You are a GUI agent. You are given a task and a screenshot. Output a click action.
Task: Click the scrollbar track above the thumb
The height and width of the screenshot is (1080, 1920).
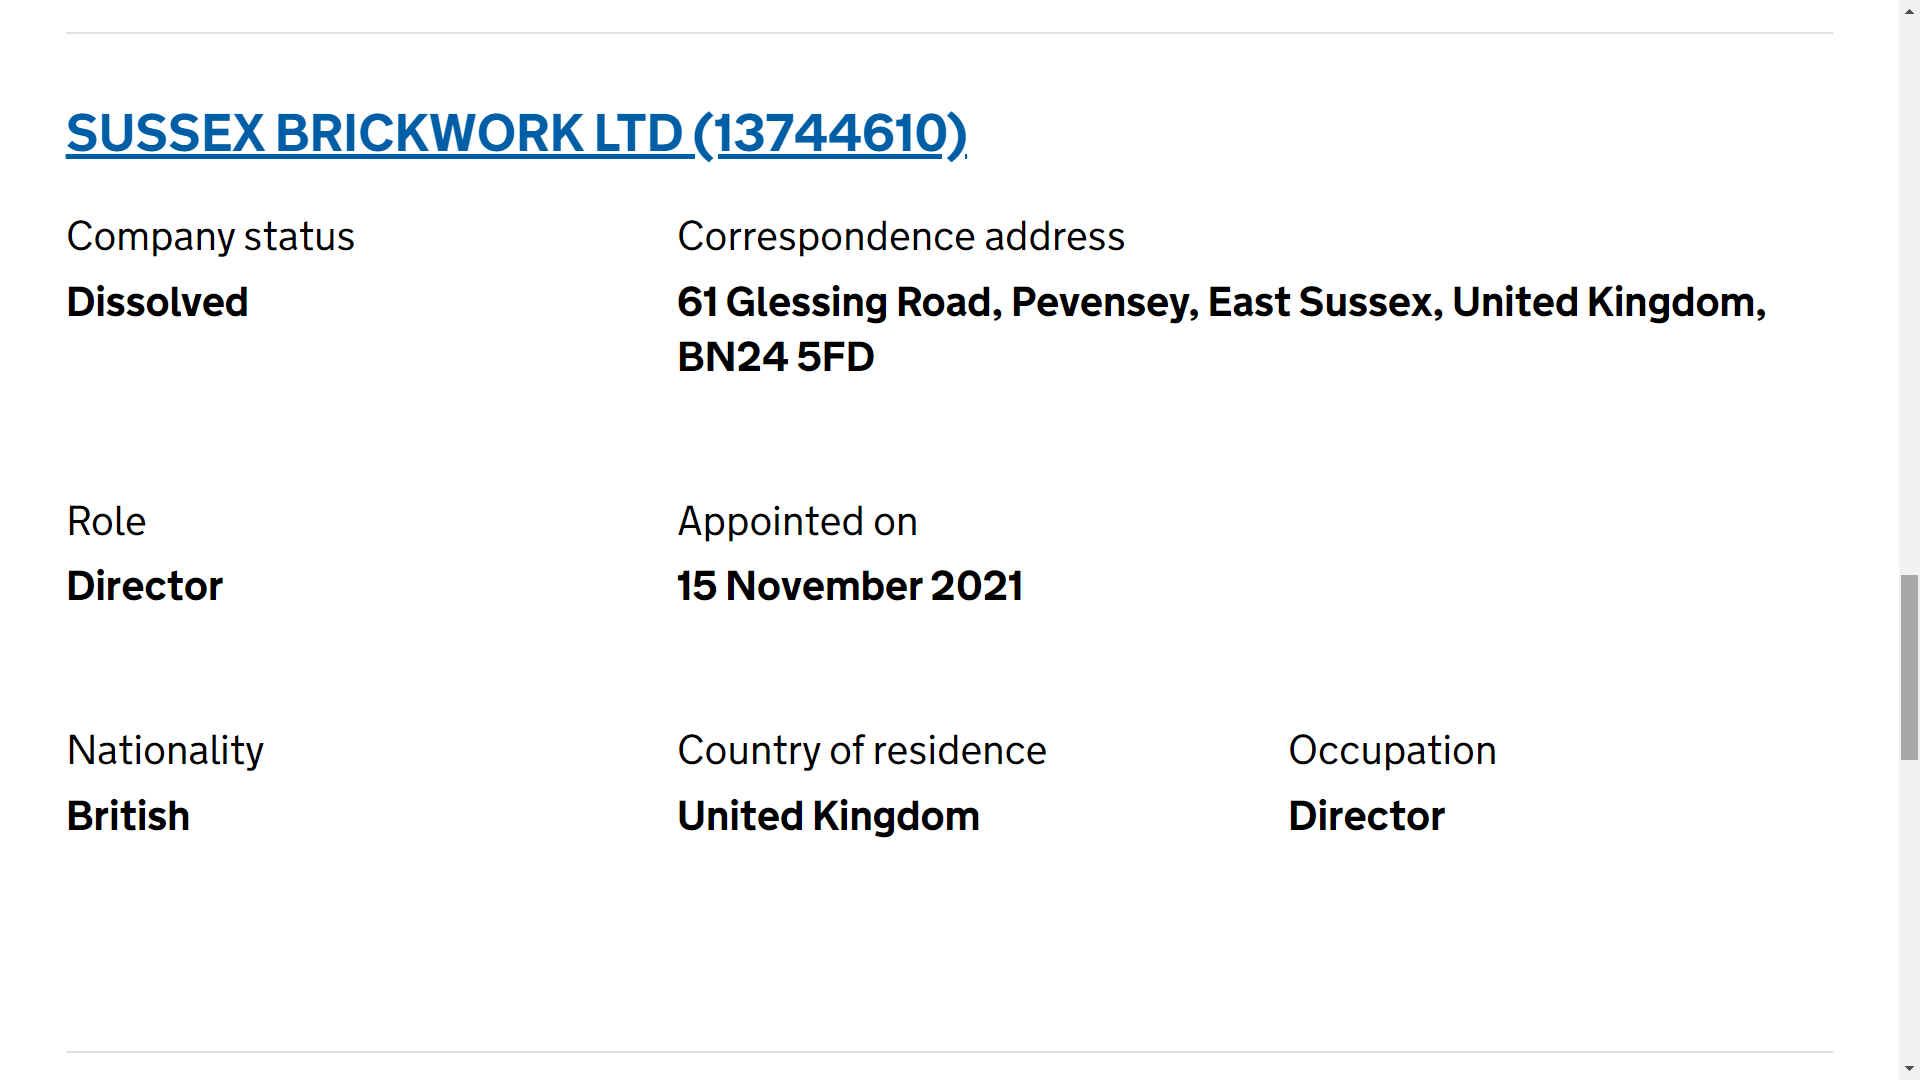(x=1909, y=300)
